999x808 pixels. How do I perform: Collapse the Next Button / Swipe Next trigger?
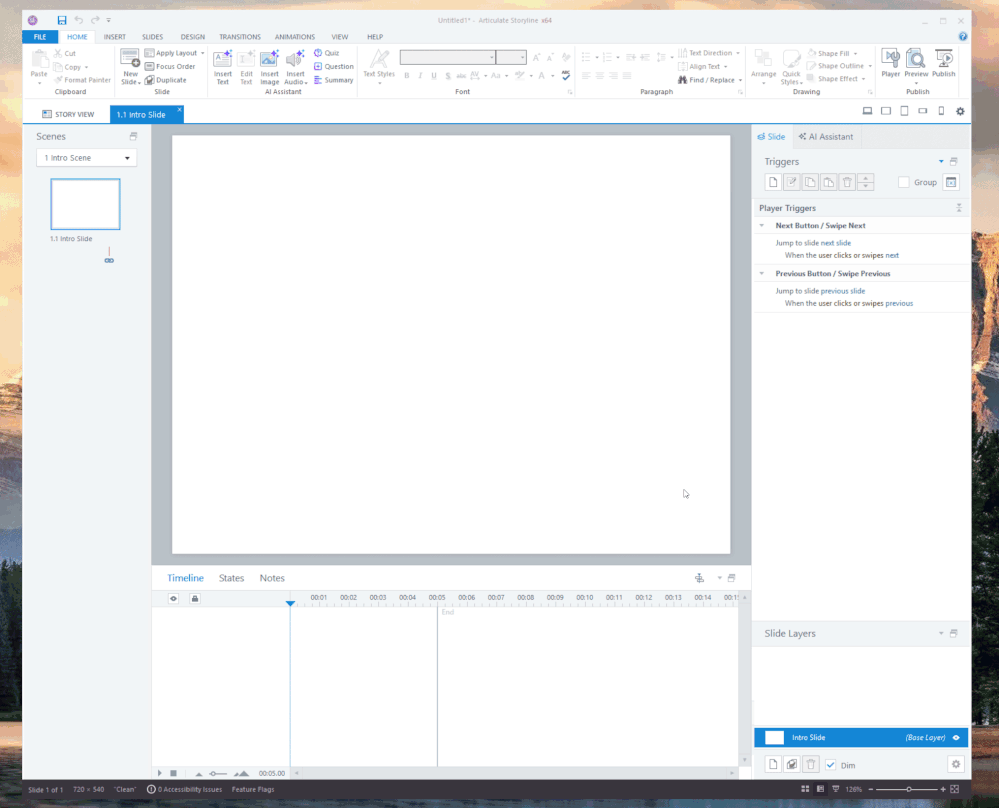pos(761,225)
